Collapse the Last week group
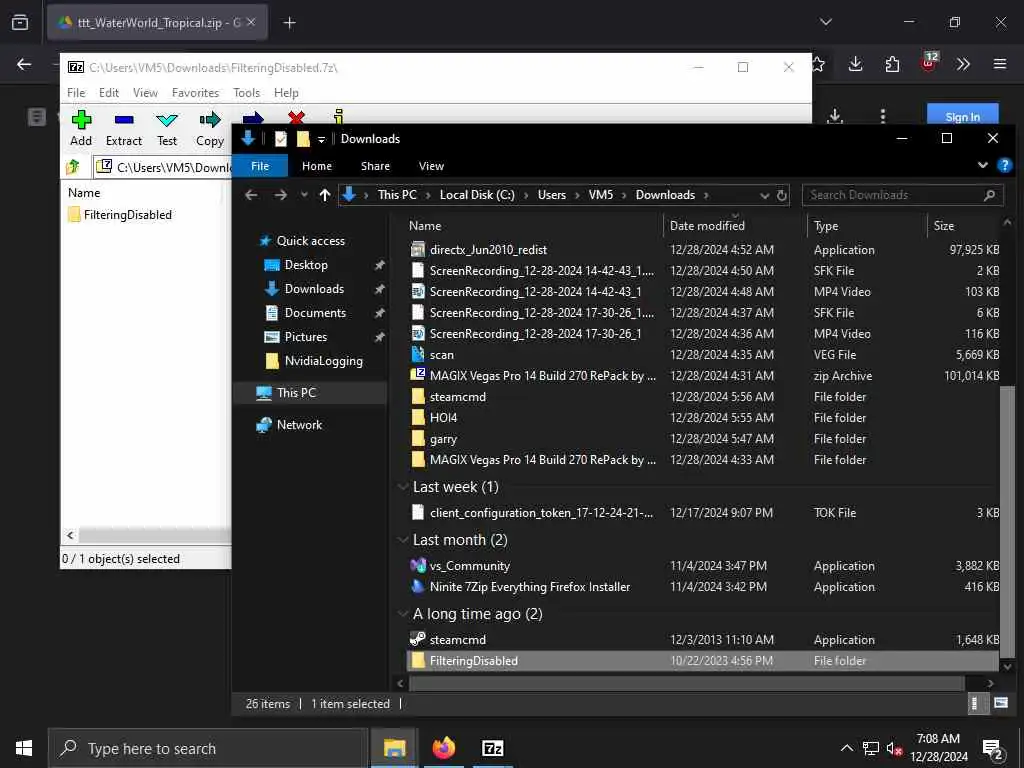 pos(403,487)
